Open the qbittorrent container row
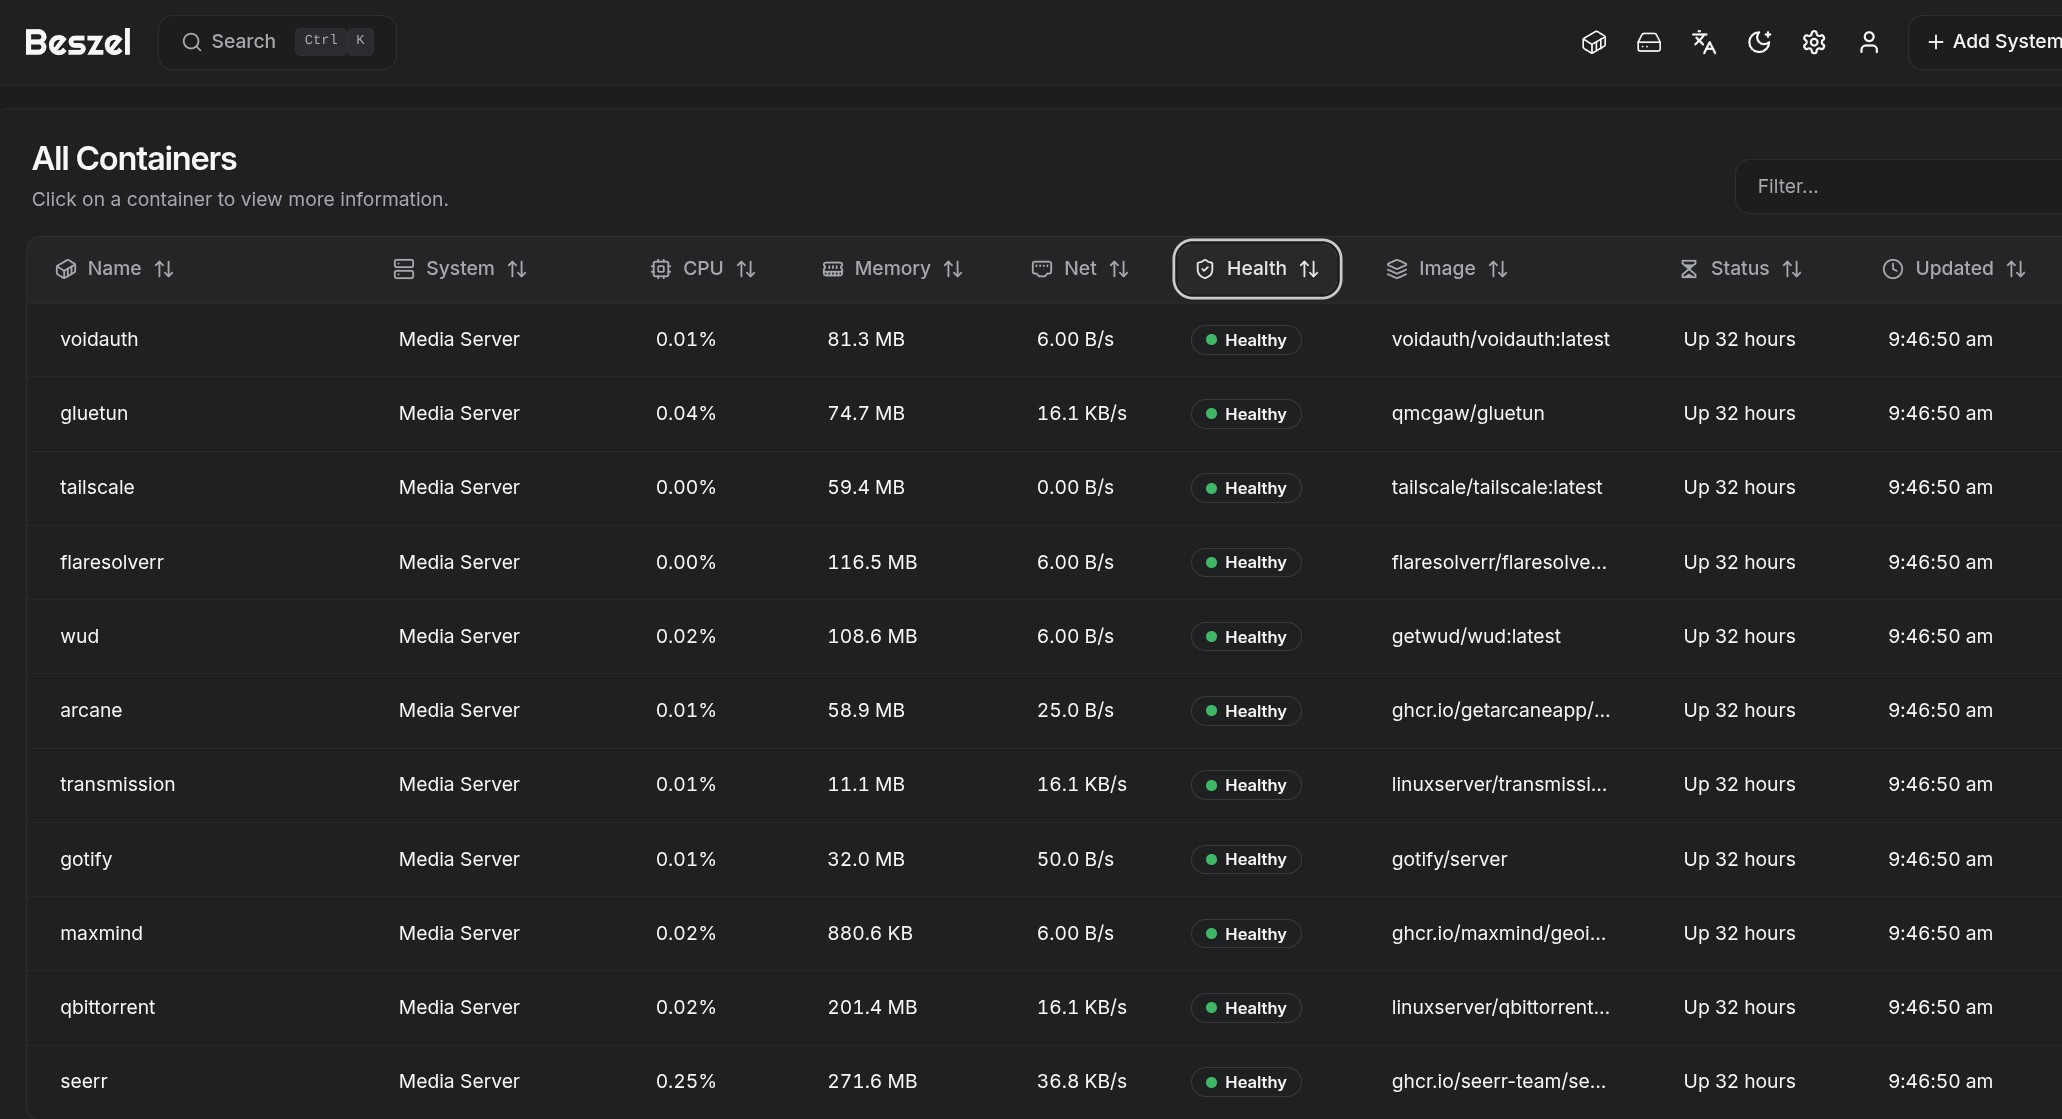 (x=108, y=1007)
